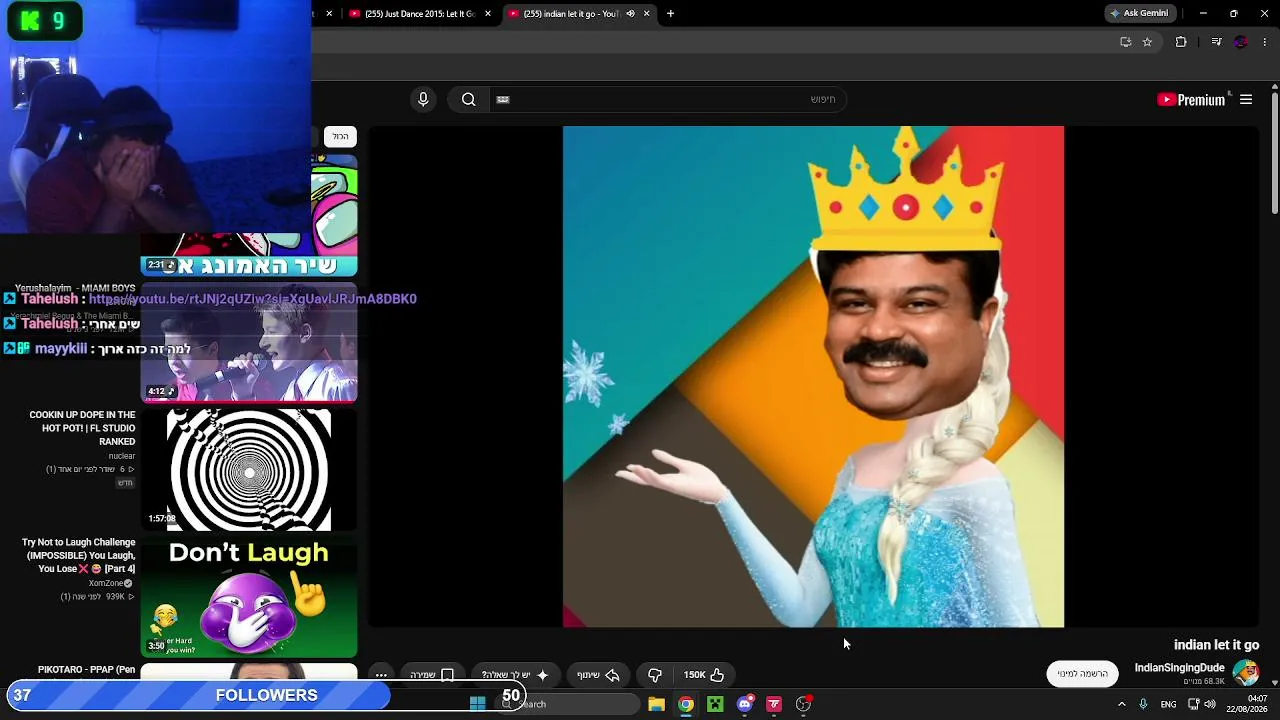Screen dimensions: 1280x720
Task: Open the more actions three-dot menu
Action: pos(381,675)
